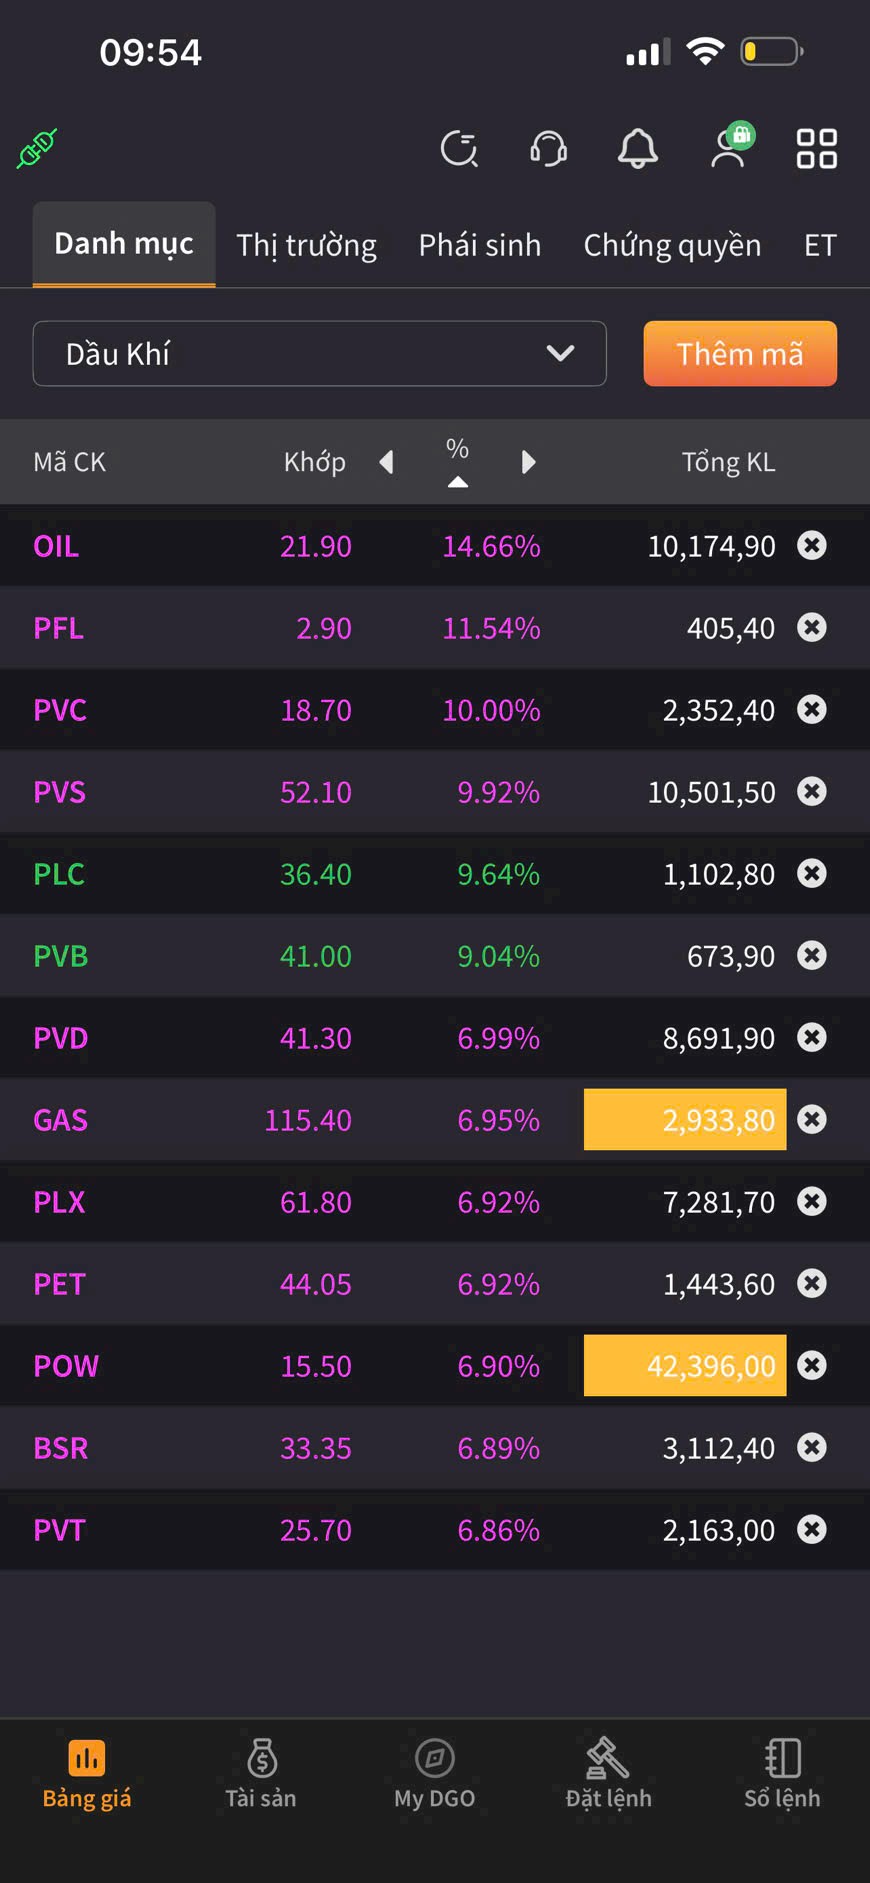This screenshot has height=1883, width=870.
Task: Click the right arrow beside % column
Action: (529, 462)
